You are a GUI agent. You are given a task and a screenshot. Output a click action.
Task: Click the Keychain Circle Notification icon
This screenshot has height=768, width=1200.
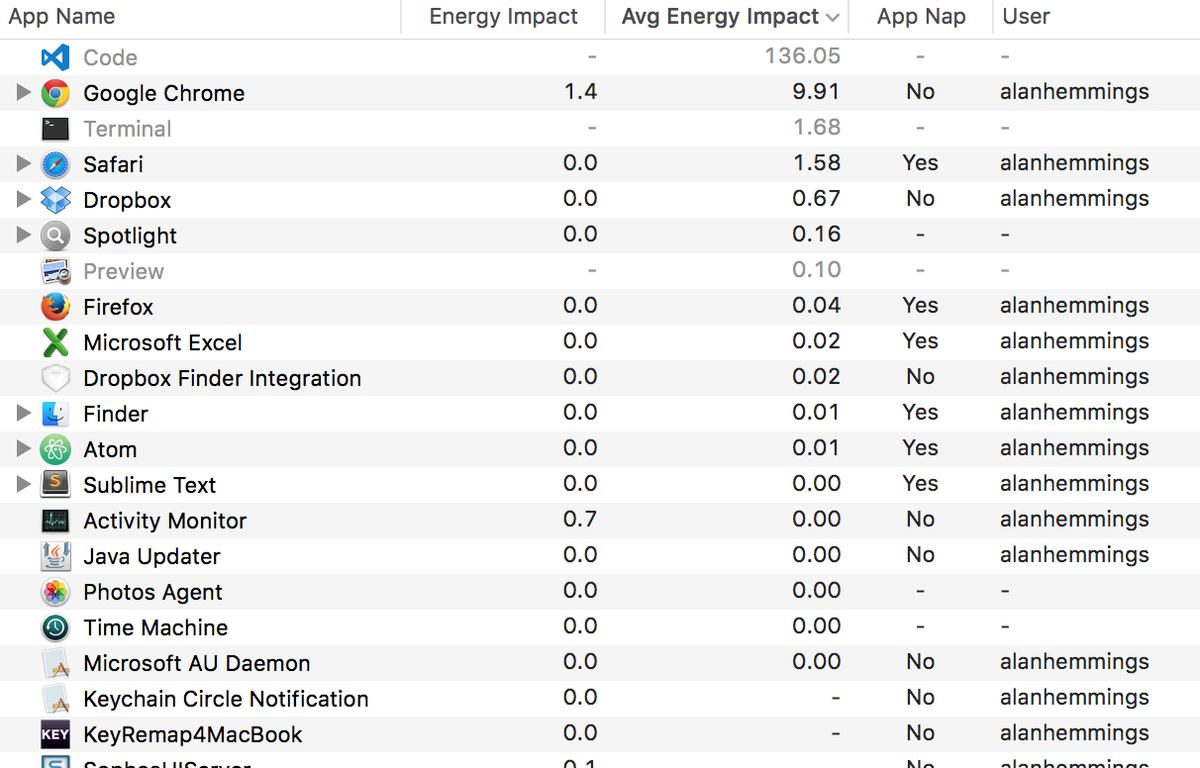[55, 699]
